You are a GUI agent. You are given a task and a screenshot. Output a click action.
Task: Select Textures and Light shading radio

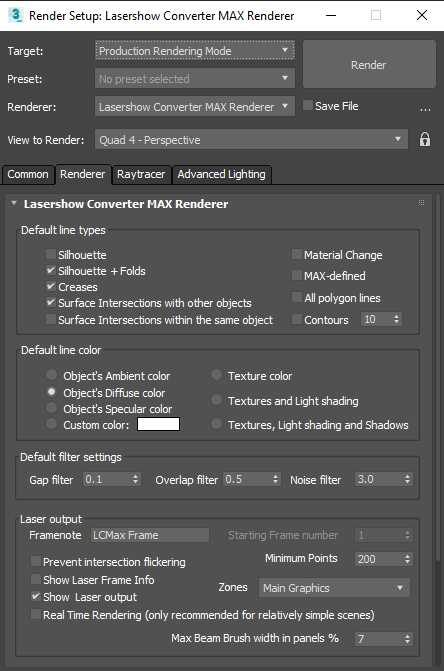tap(216, 400)
